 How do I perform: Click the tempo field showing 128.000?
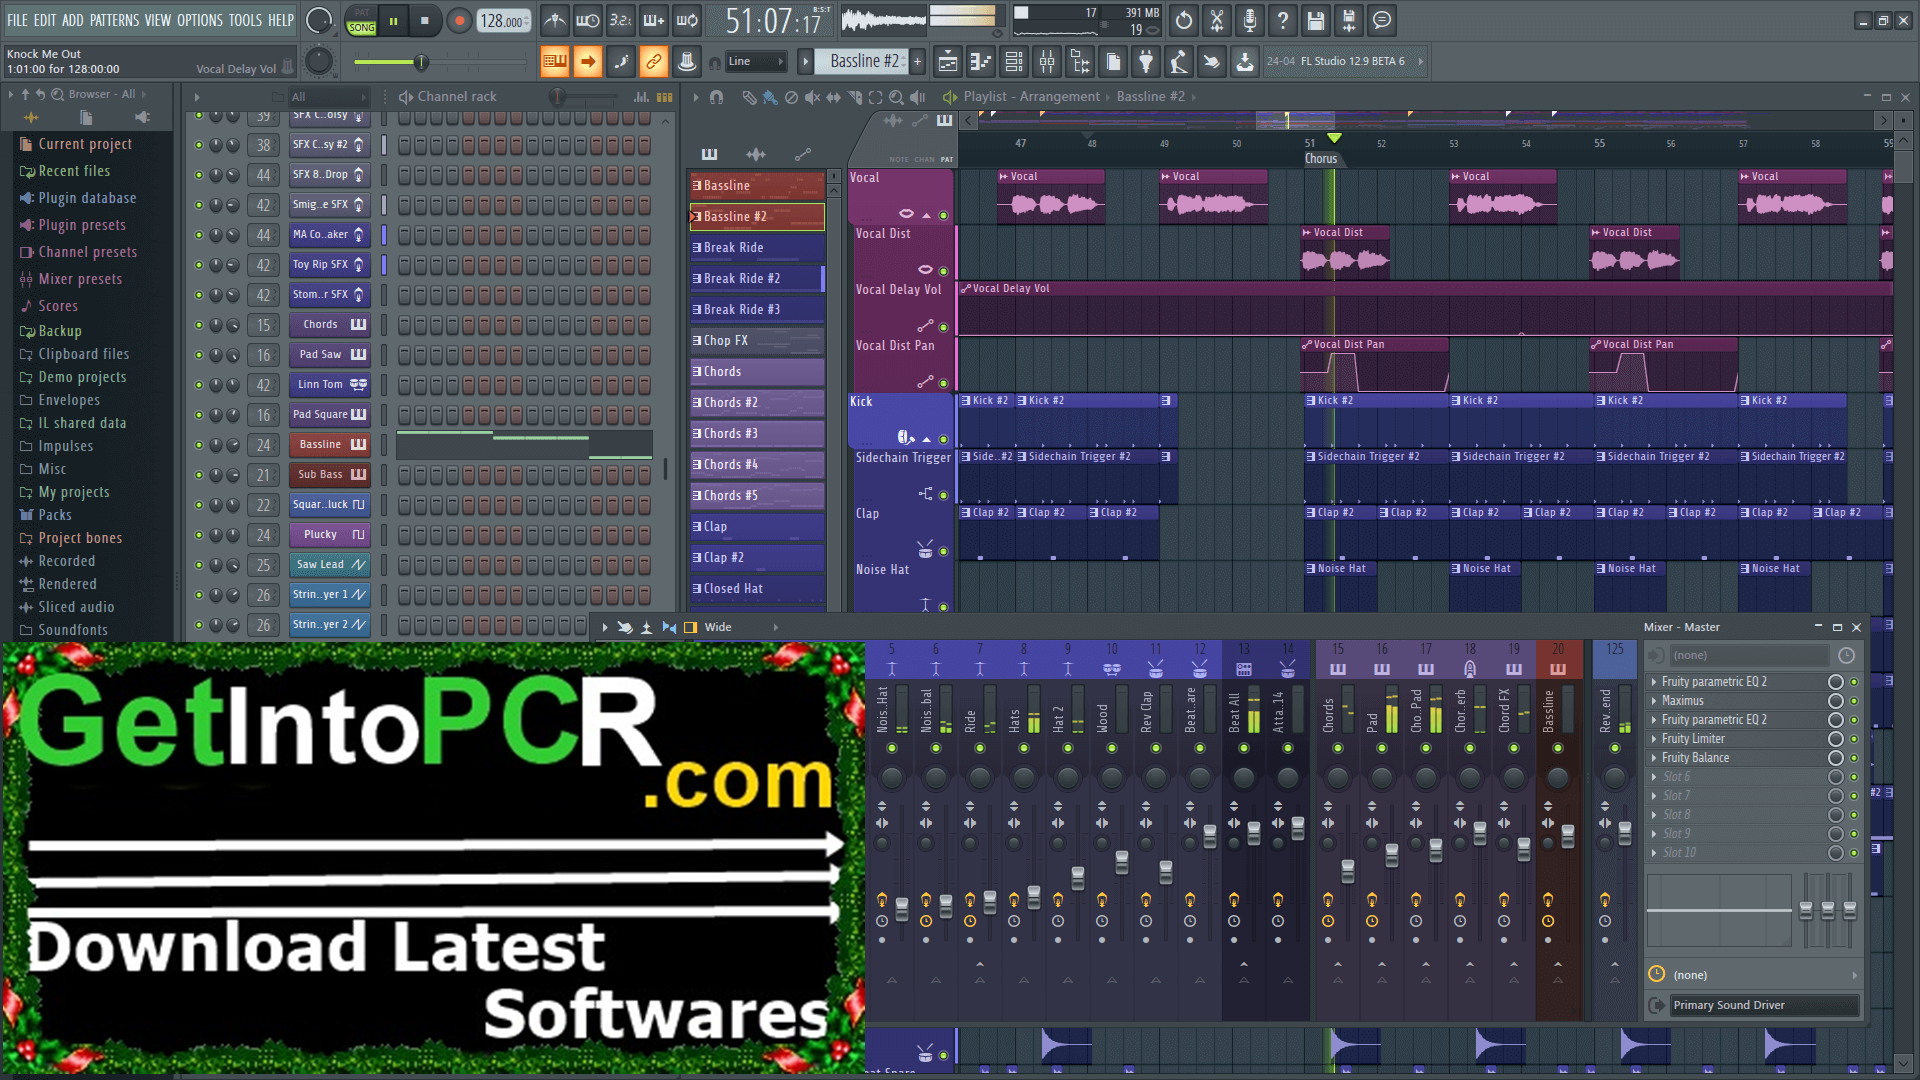click(x=504, y=21)
